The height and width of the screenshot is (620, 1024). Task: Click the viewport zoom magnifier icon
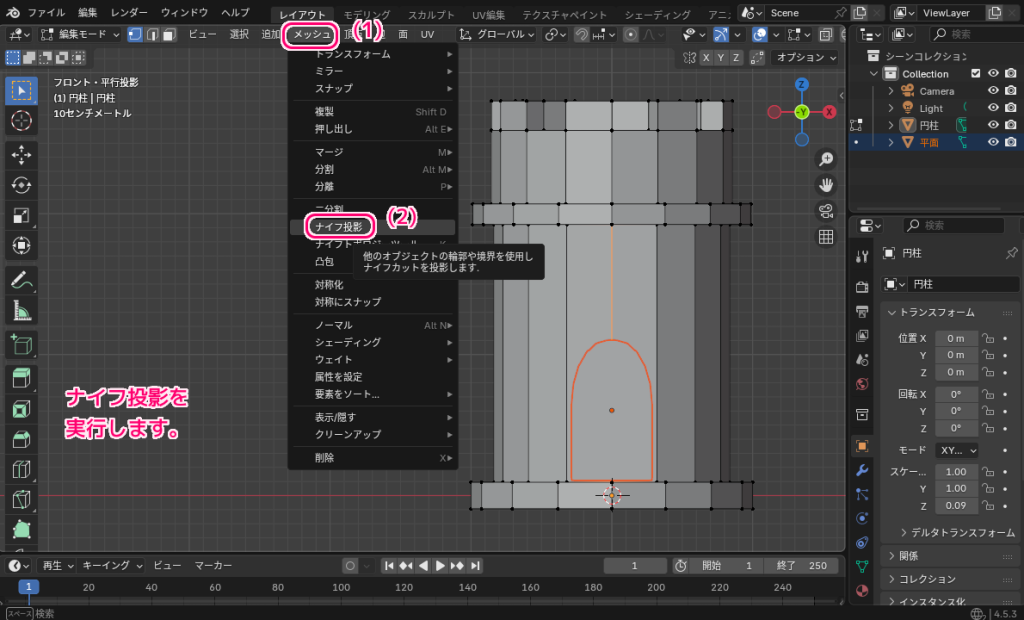[x=825, y=158]
